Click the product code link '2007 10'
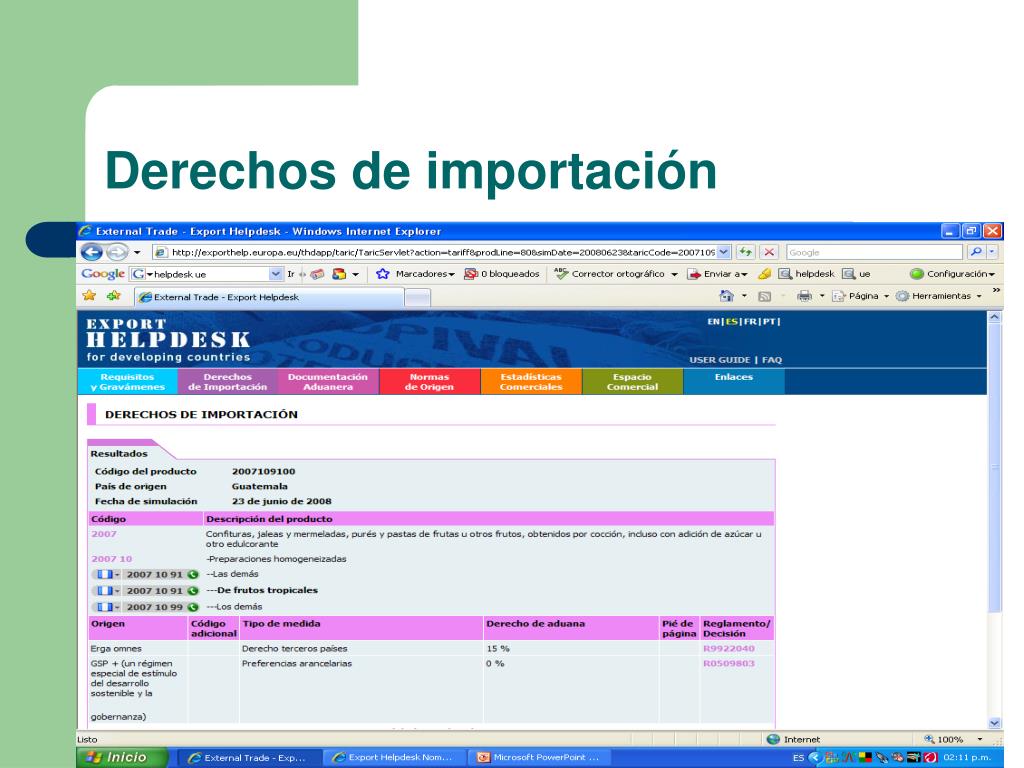 [x=111, y=559]
